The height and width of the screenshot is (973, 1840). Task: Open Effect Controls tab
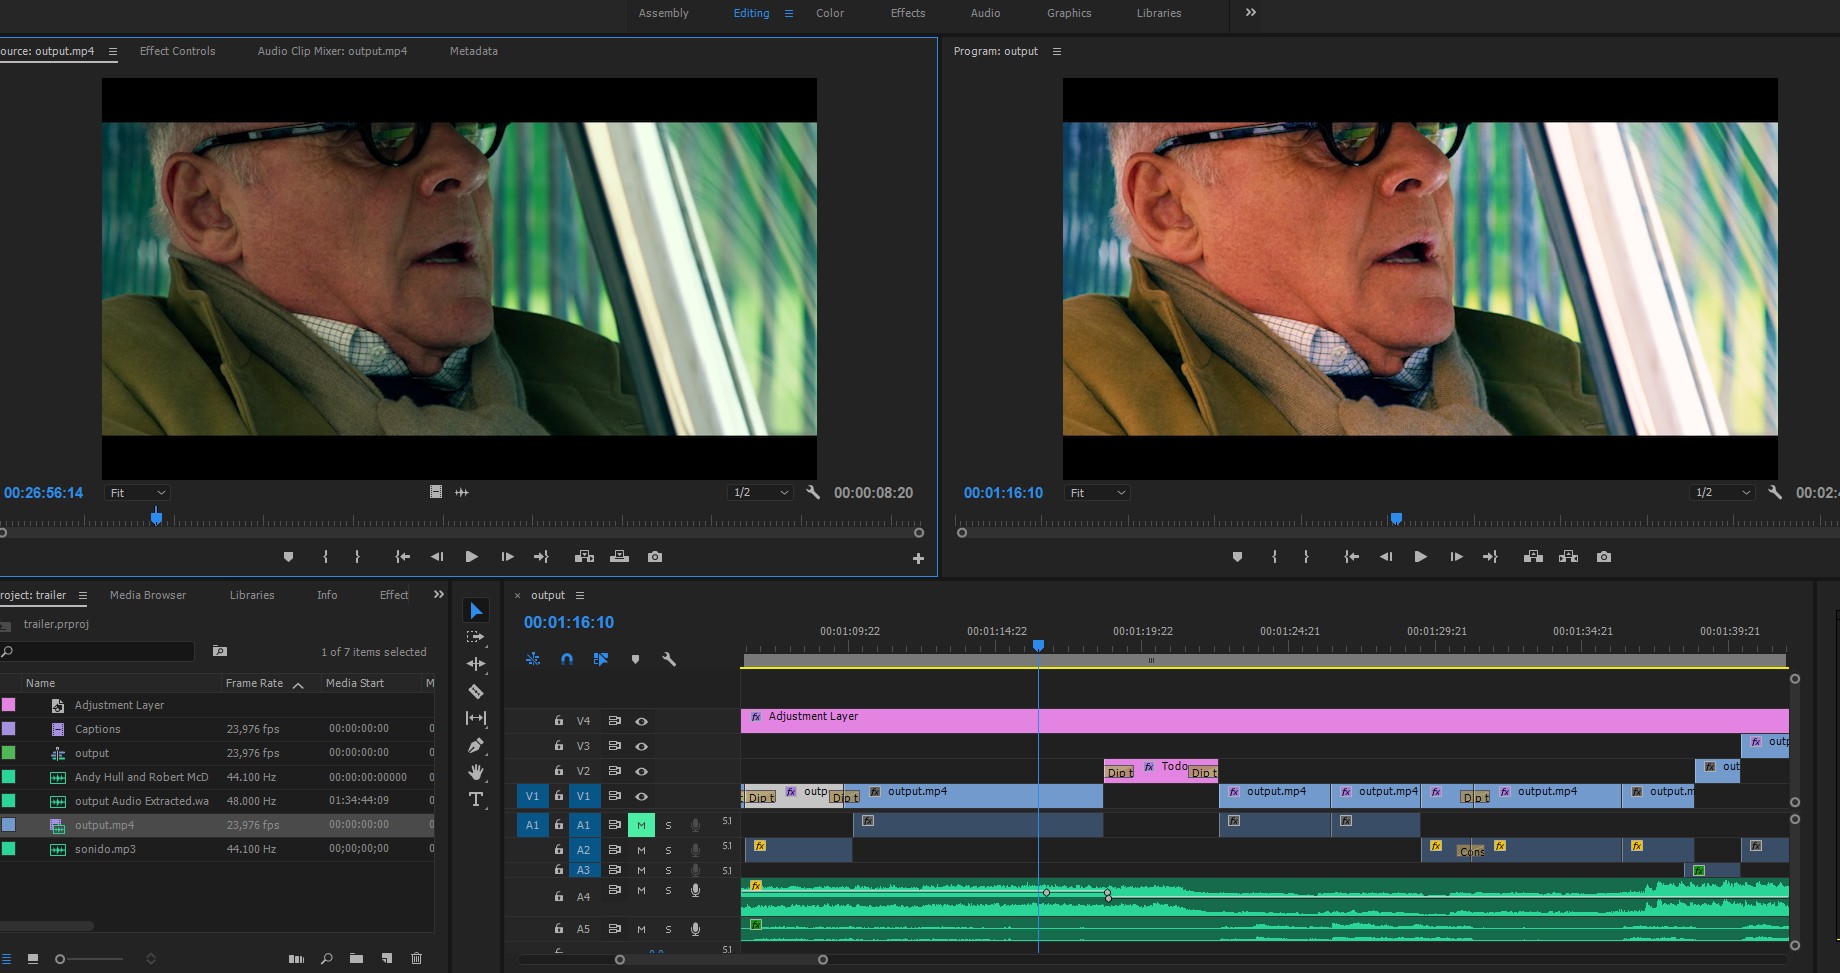coord(177,51)
